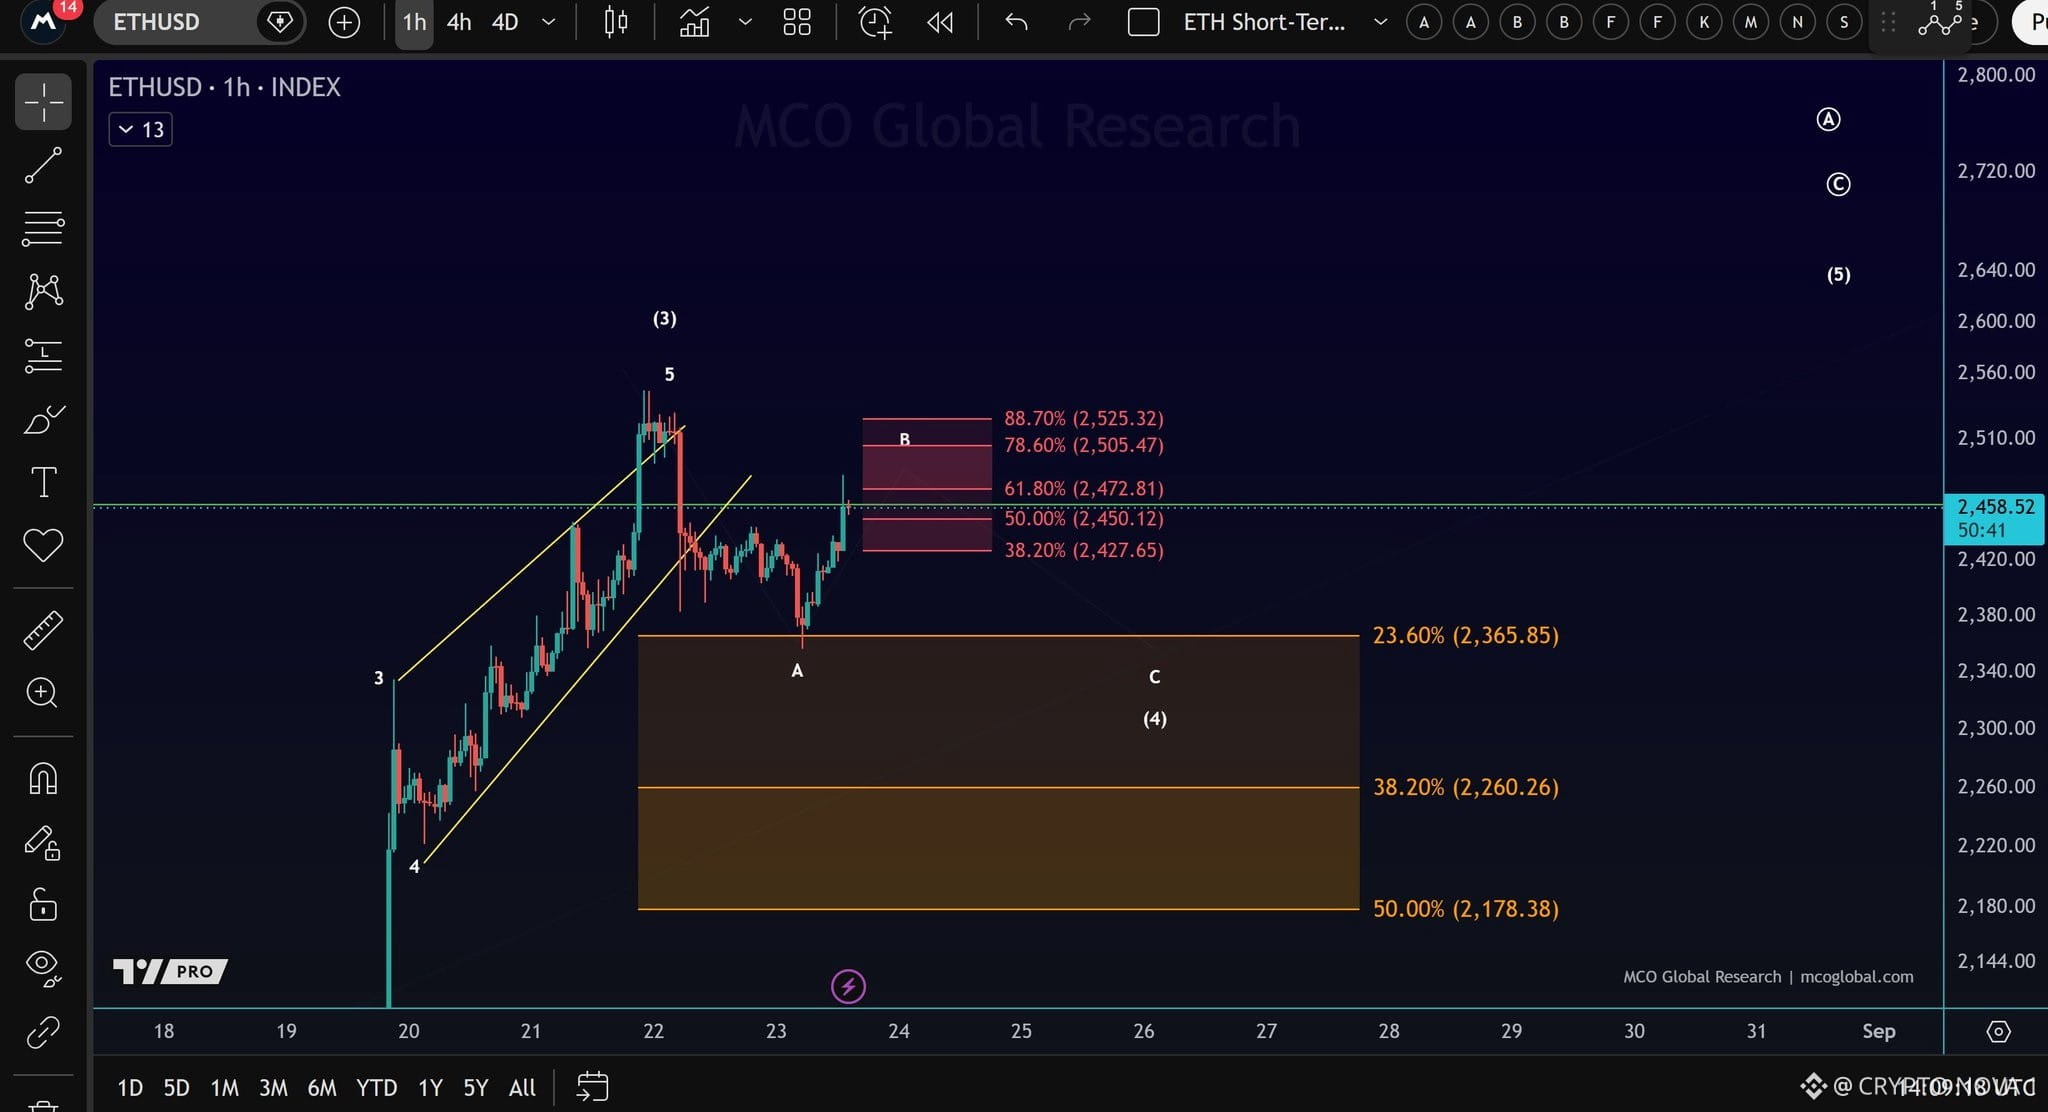Add a compare symbol with plus icon

pyautogui.click(x=344, y=22)
